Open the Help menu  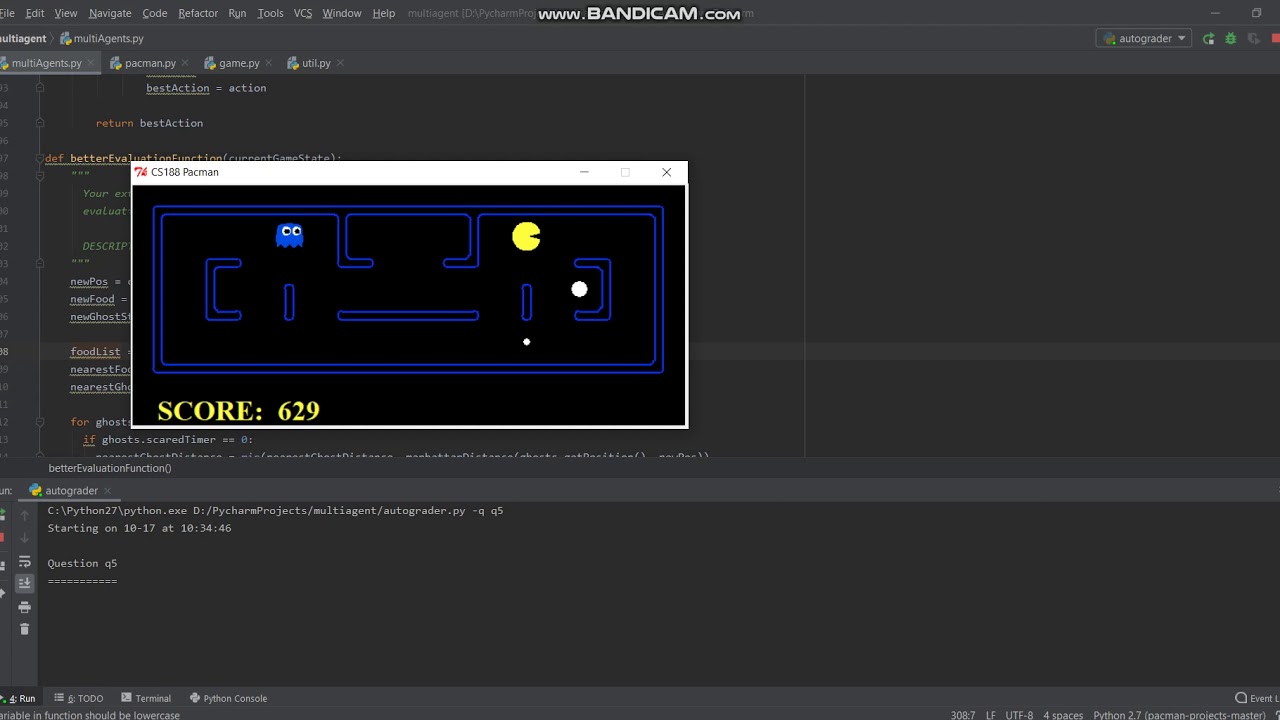384,13
